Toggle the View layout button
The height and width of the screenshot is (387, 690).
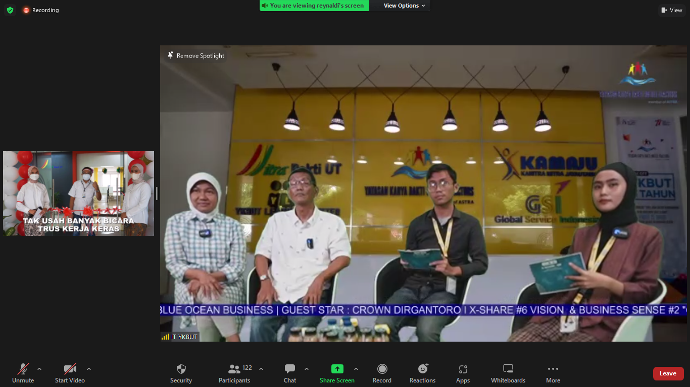(672, 10)
